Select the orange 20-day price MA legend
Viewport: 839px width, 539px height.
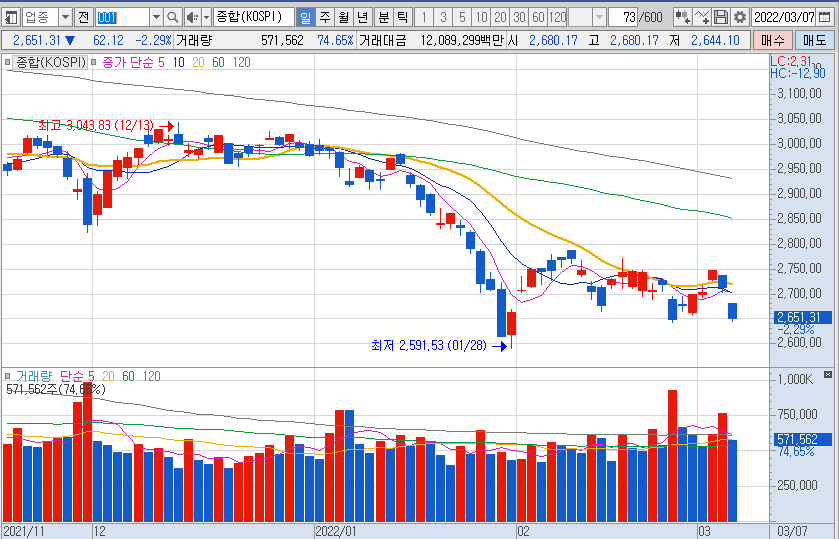(x=198, y=62)
